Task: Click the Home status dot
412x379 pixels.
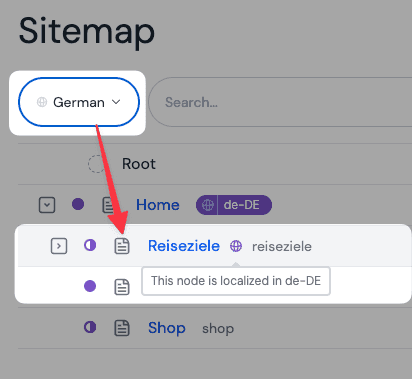Action: coord(78,204)
